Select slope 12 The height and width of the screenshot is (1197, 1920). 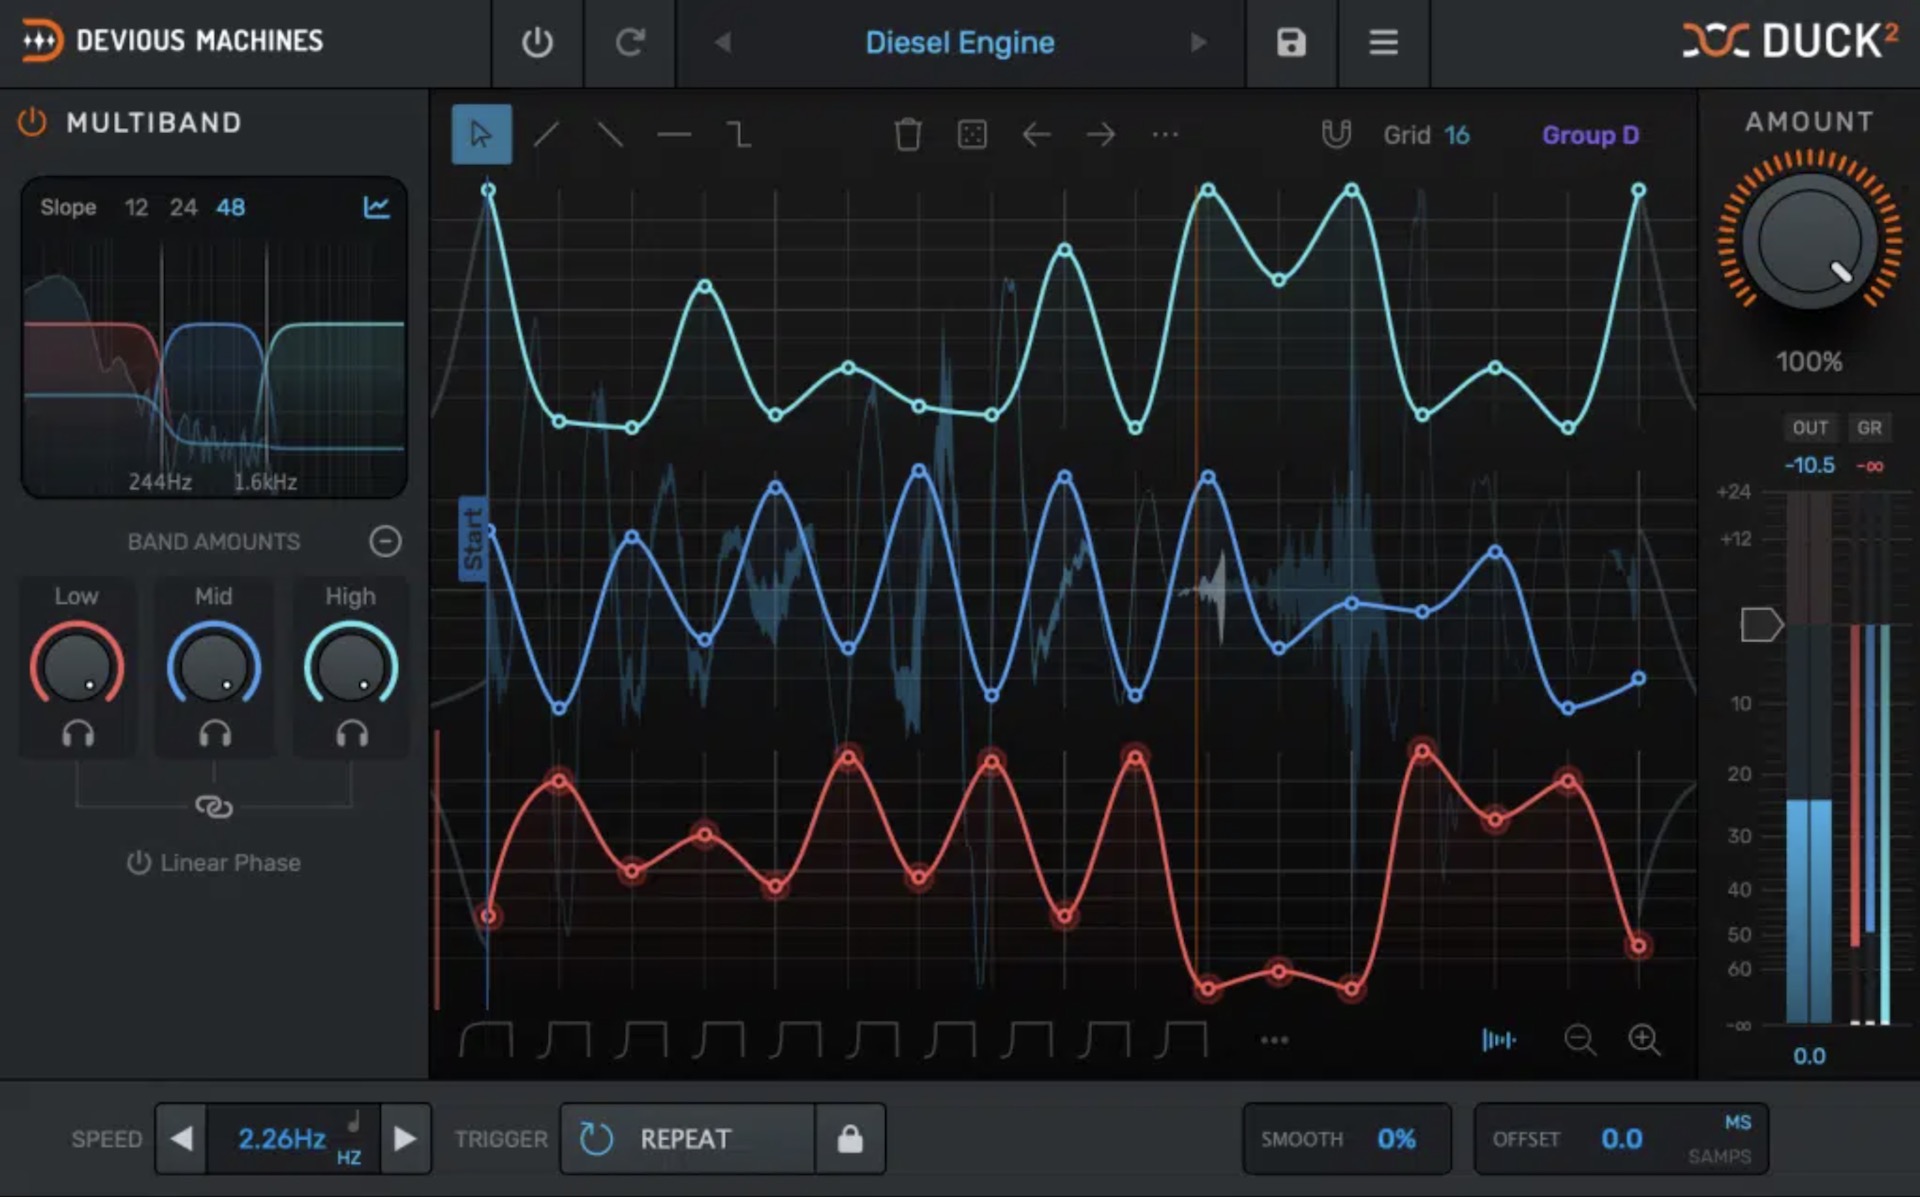click(x=136, y=207)
